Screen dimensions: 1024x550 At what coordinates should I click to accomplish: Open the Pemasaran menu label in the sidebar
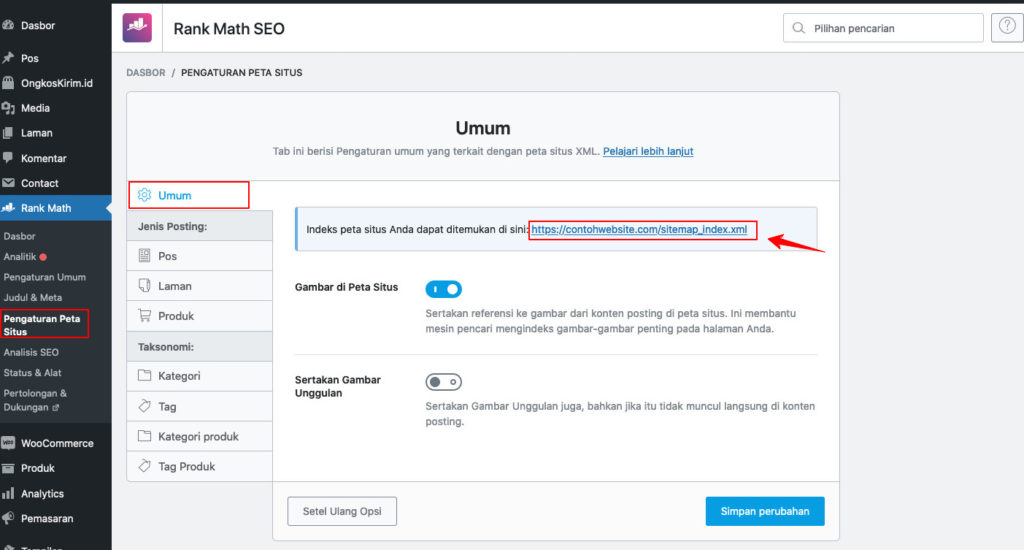click(x=47, y=519)
